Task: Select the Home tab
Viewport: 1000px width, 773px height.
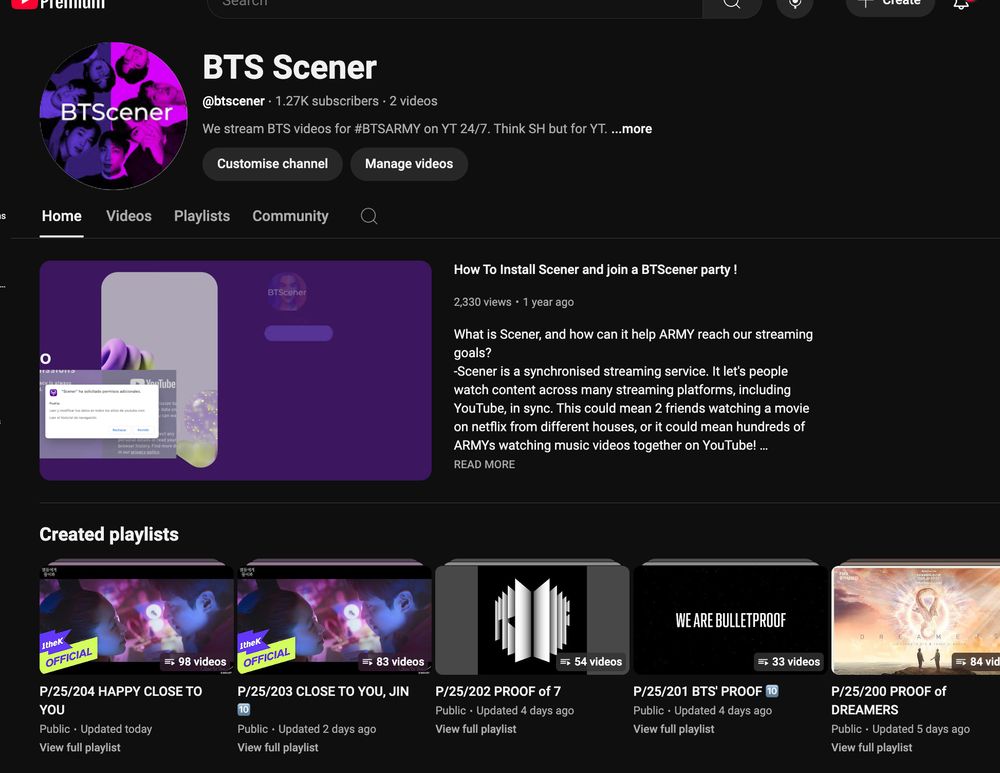Action: point(61,216)
